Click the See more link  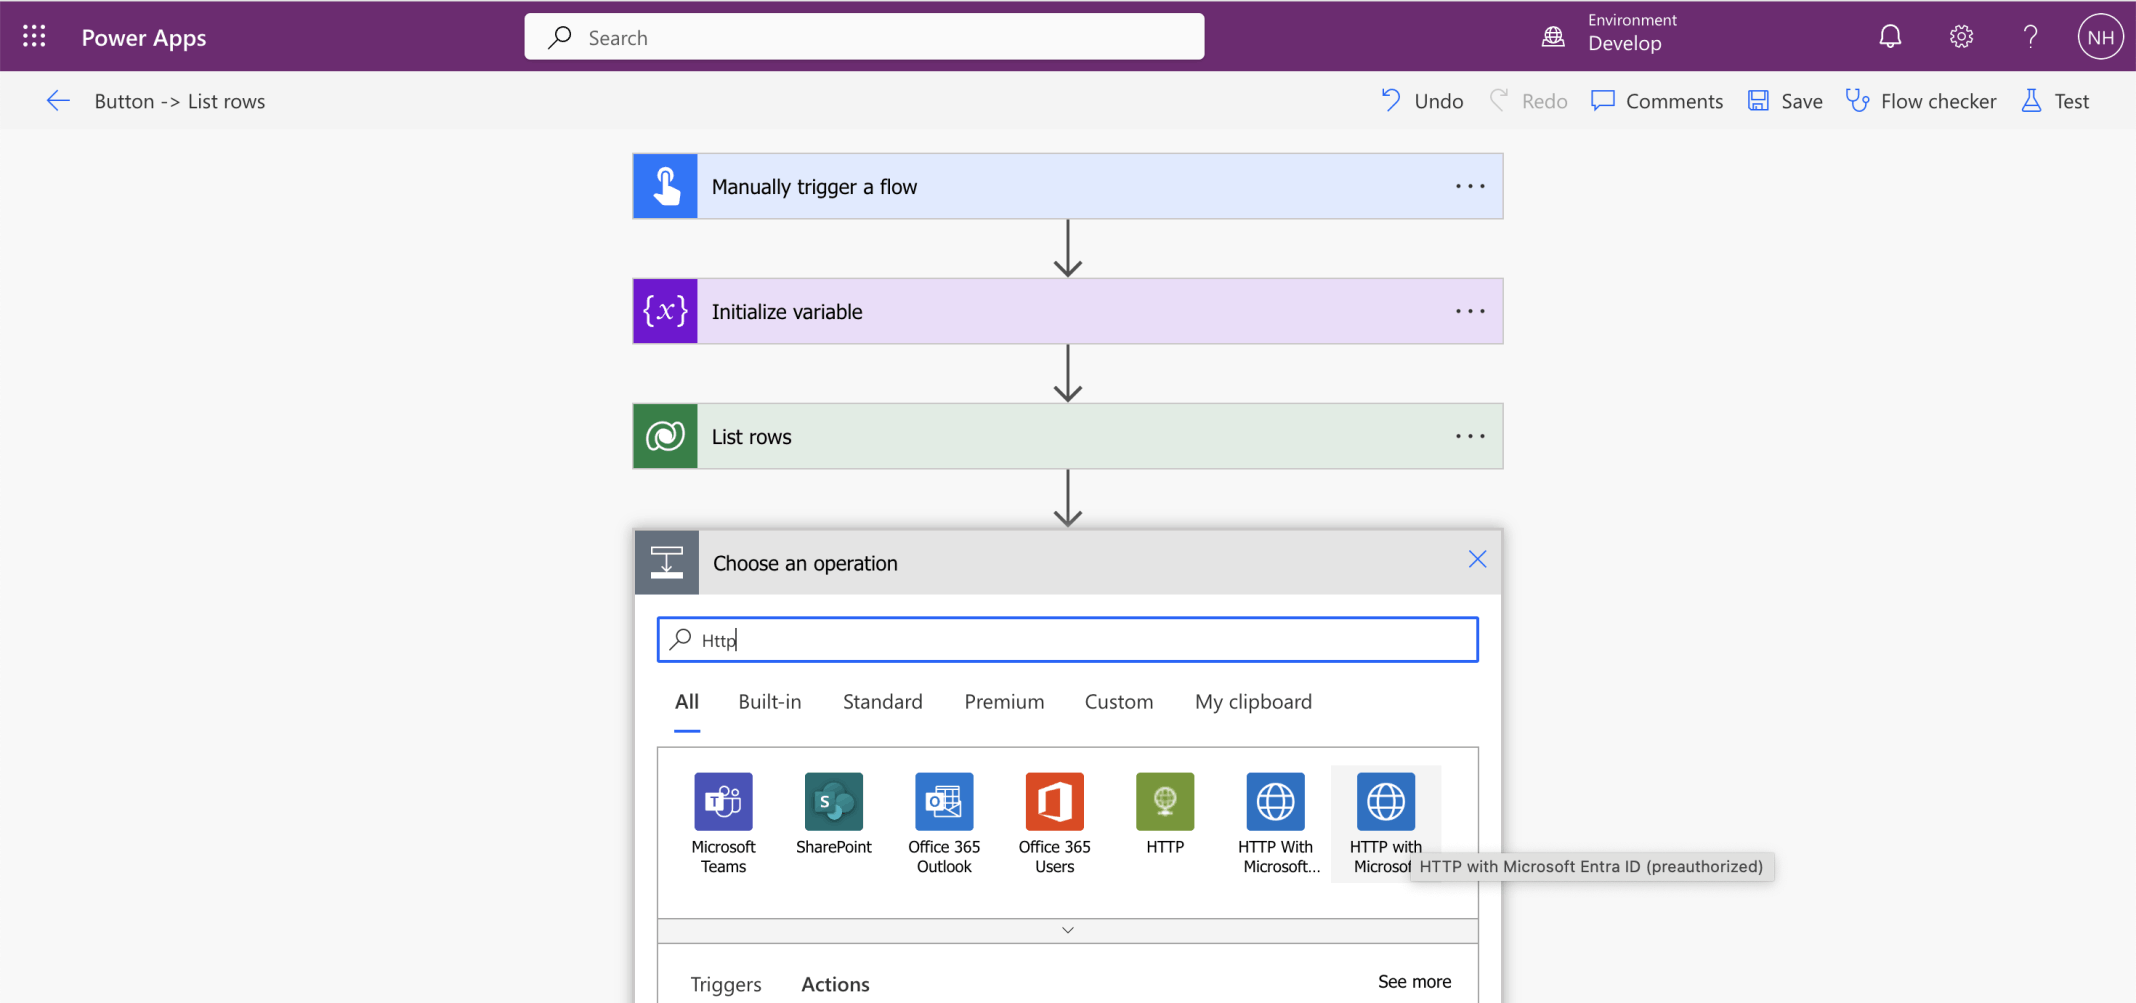click(1414, 982)
